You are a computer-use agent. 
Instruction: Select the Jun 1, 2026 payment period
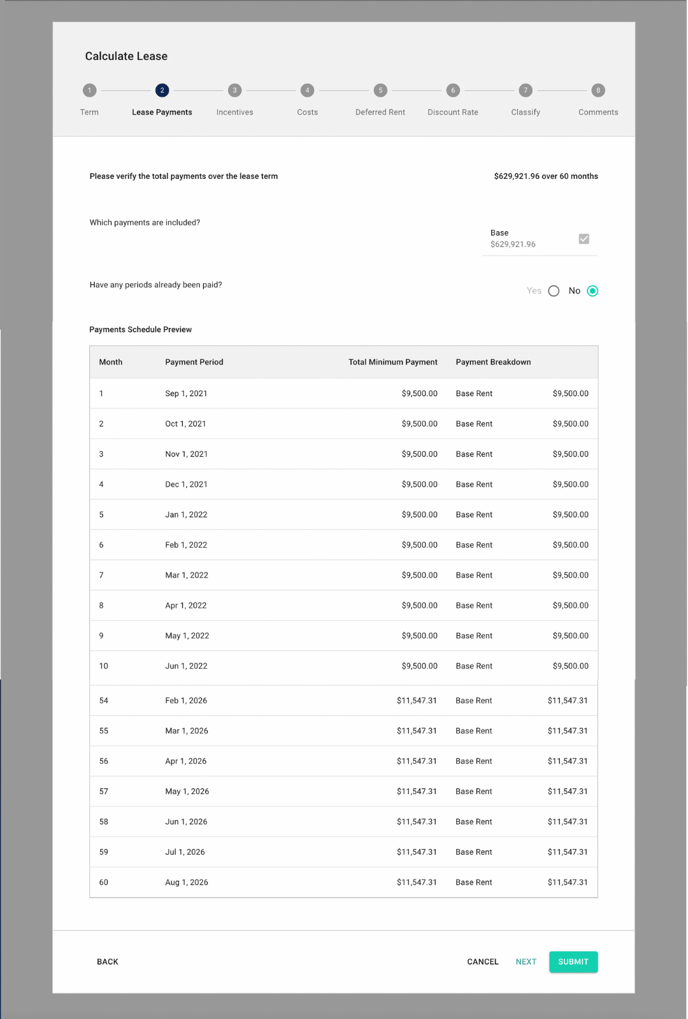click(x=186, y=821)
